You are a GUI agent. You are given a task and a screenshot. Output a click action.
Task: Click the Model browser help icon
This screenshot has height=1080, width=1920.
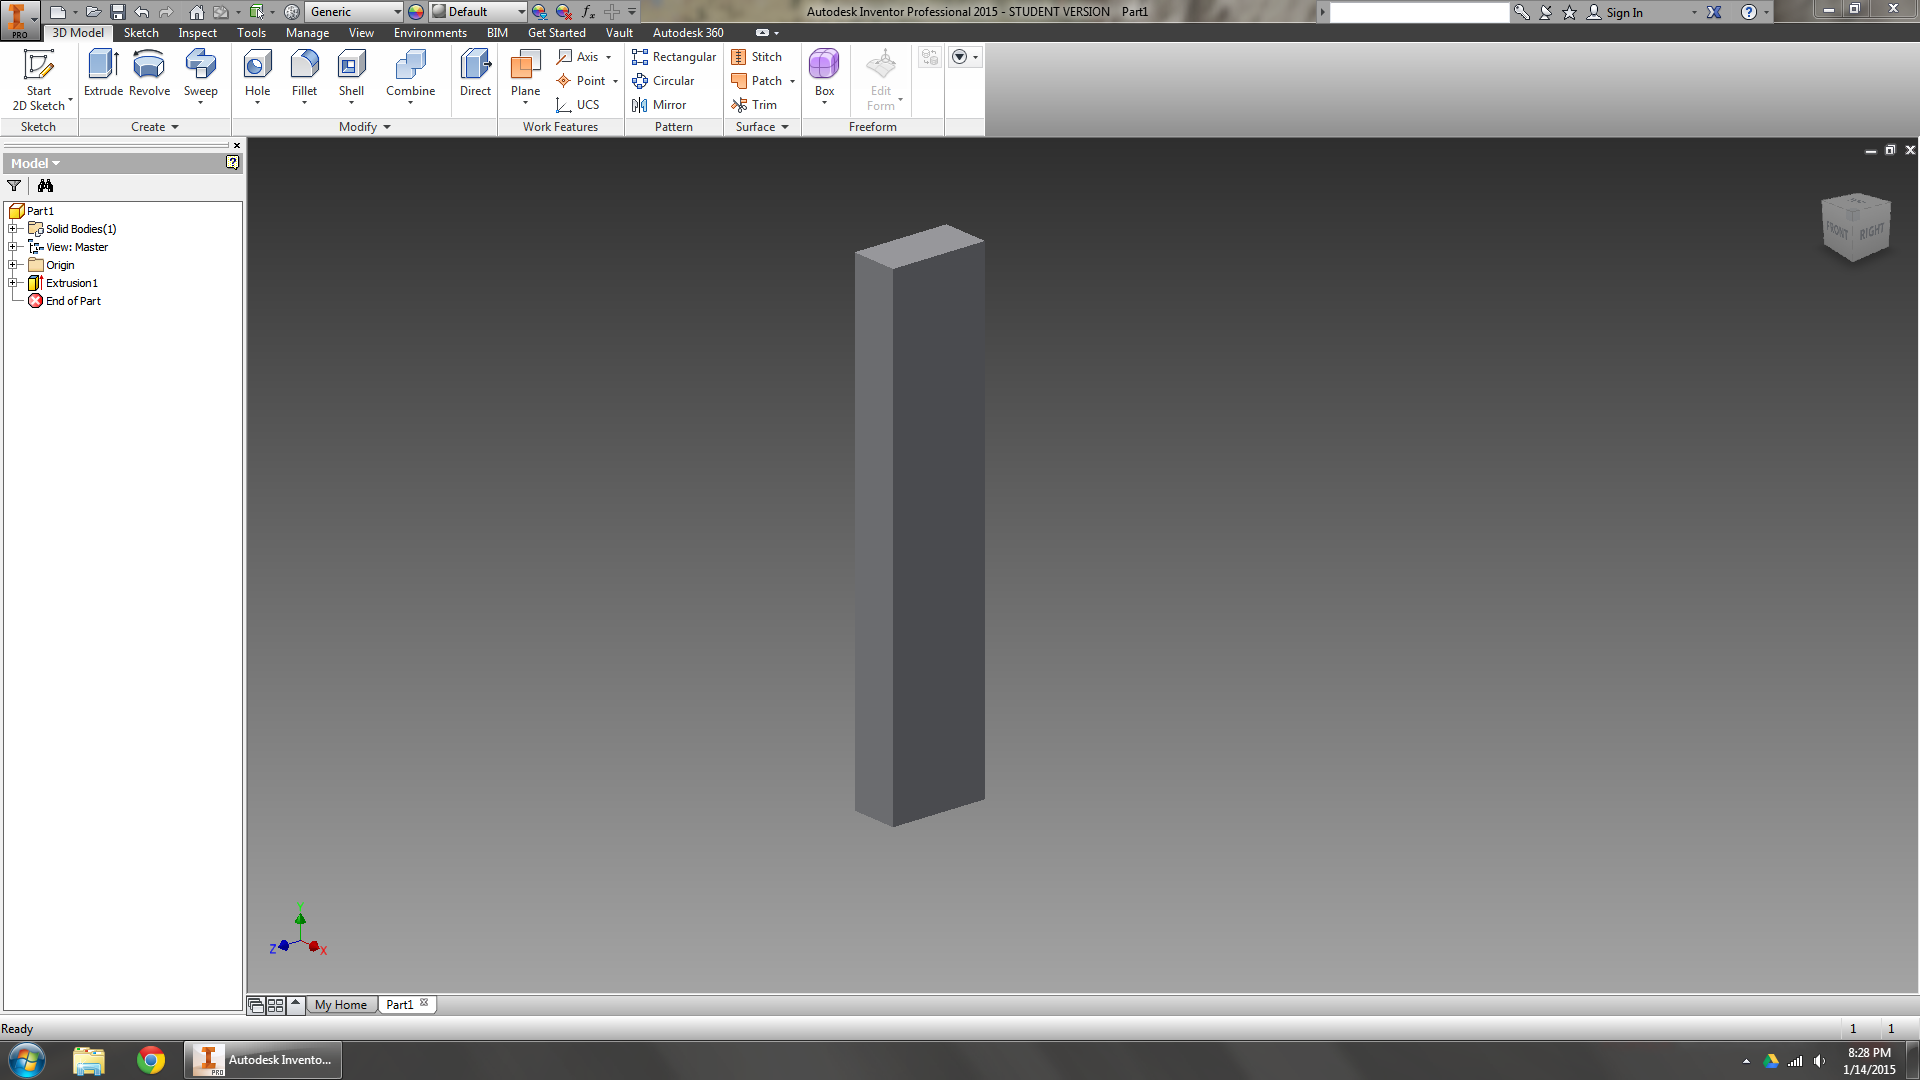tap(232, 162)
